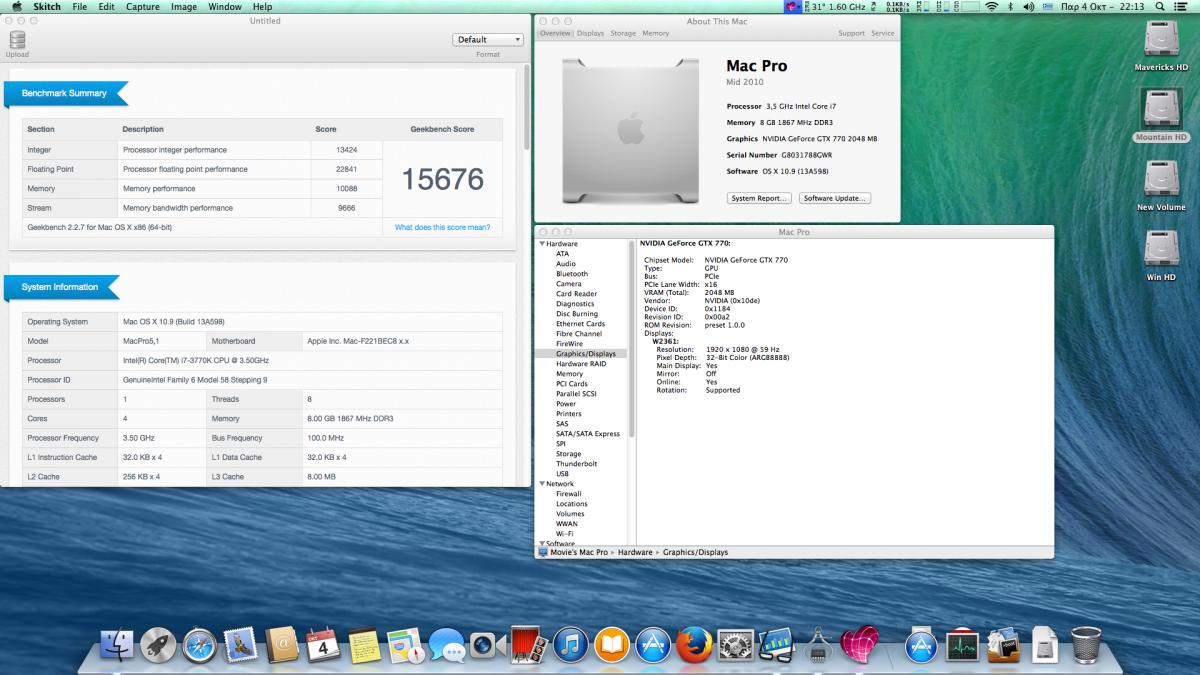Select Mavericks HD desktop drive
Screen dimensions: 1200x675
tap(1161, 46)
